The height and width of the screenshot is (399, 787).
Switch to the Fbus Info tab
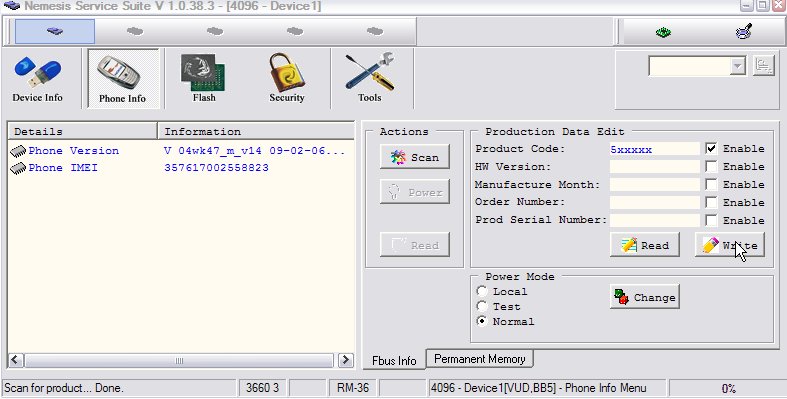[394, 360]
